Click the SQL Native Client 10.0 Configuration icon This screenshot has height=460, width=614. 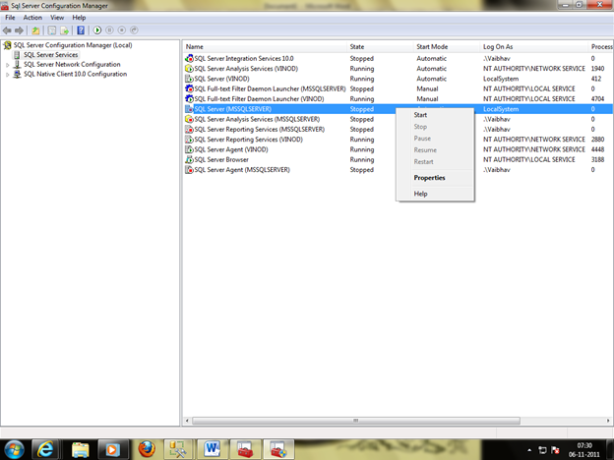click(x=17, y=74)
